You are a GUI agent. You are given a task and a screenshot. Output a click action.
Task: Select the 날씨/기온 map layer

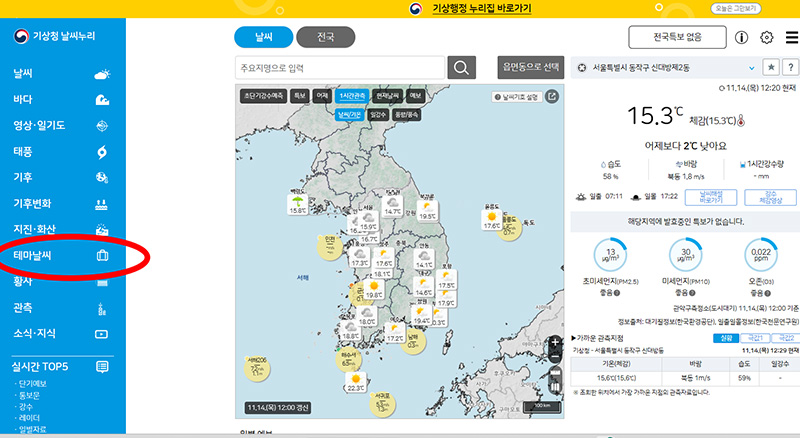(349, 115)
